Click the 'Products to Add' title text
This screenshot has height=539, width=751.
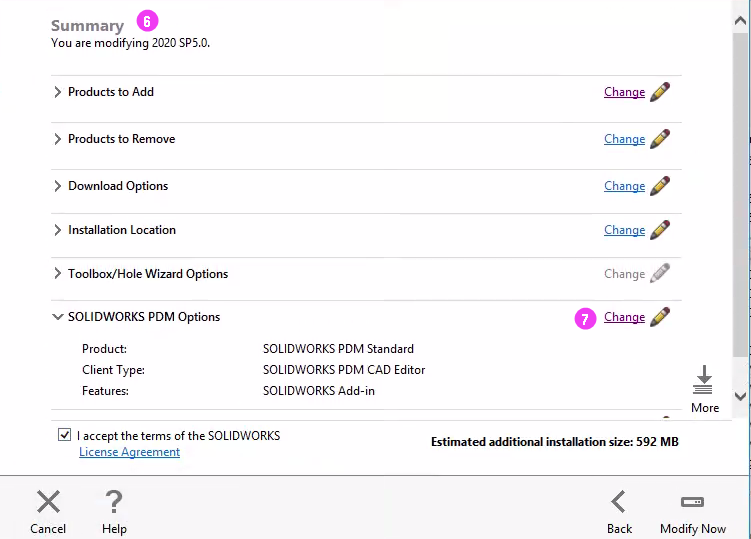click(x=111, y=92)
